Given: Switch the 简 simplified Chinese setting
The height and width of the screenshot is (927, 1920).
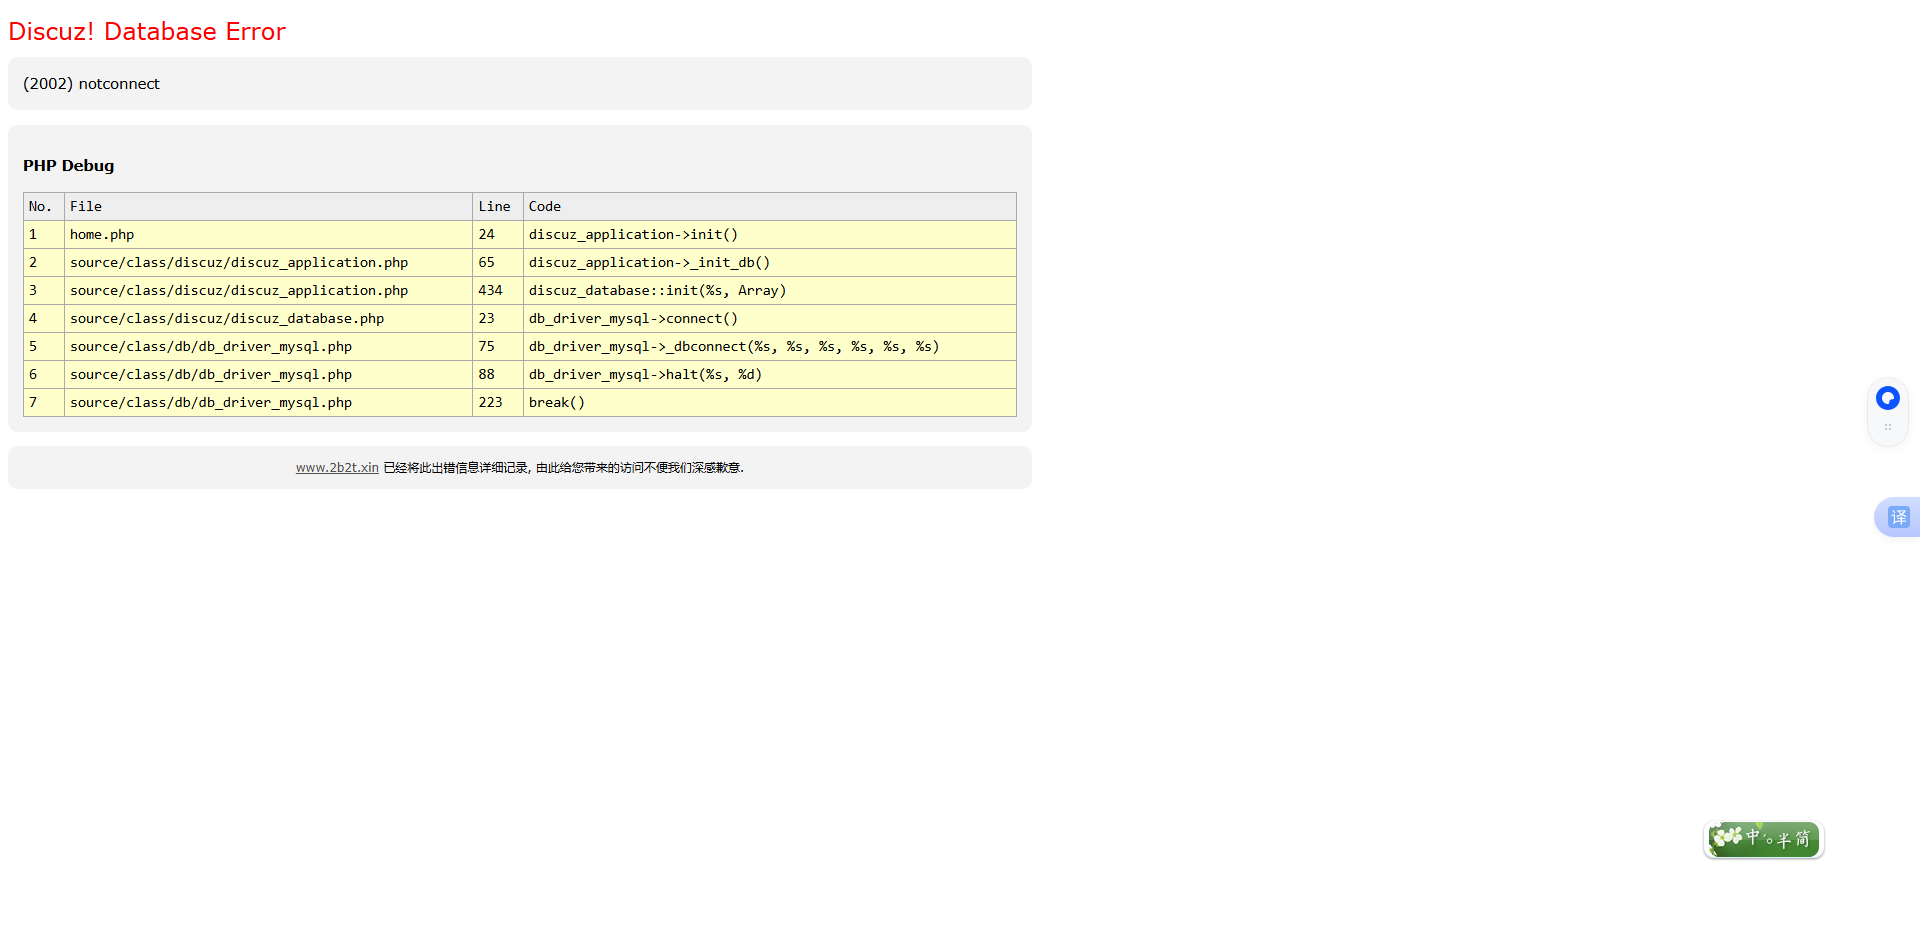Looking at the screenshot, I should (1803, 839).
